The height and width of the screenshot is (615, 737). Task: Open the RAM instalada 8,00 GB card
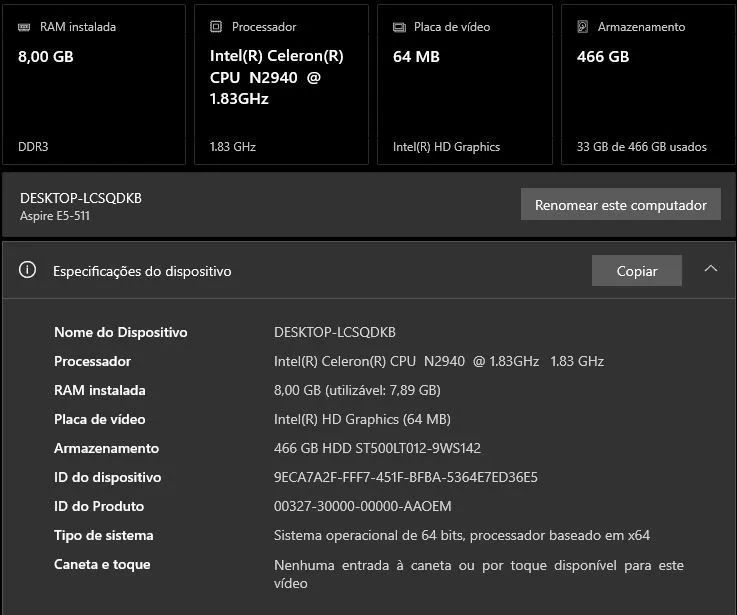(94, 85)
